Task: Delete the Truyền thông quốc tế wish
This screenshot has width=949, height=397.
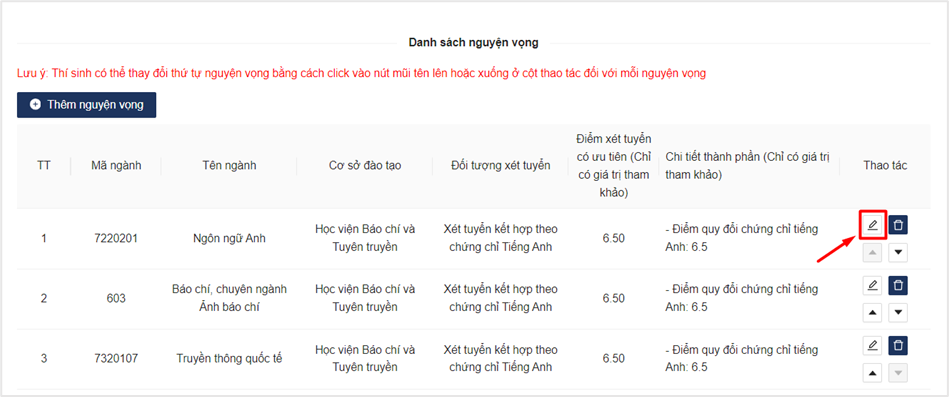Action: (898, 346)
